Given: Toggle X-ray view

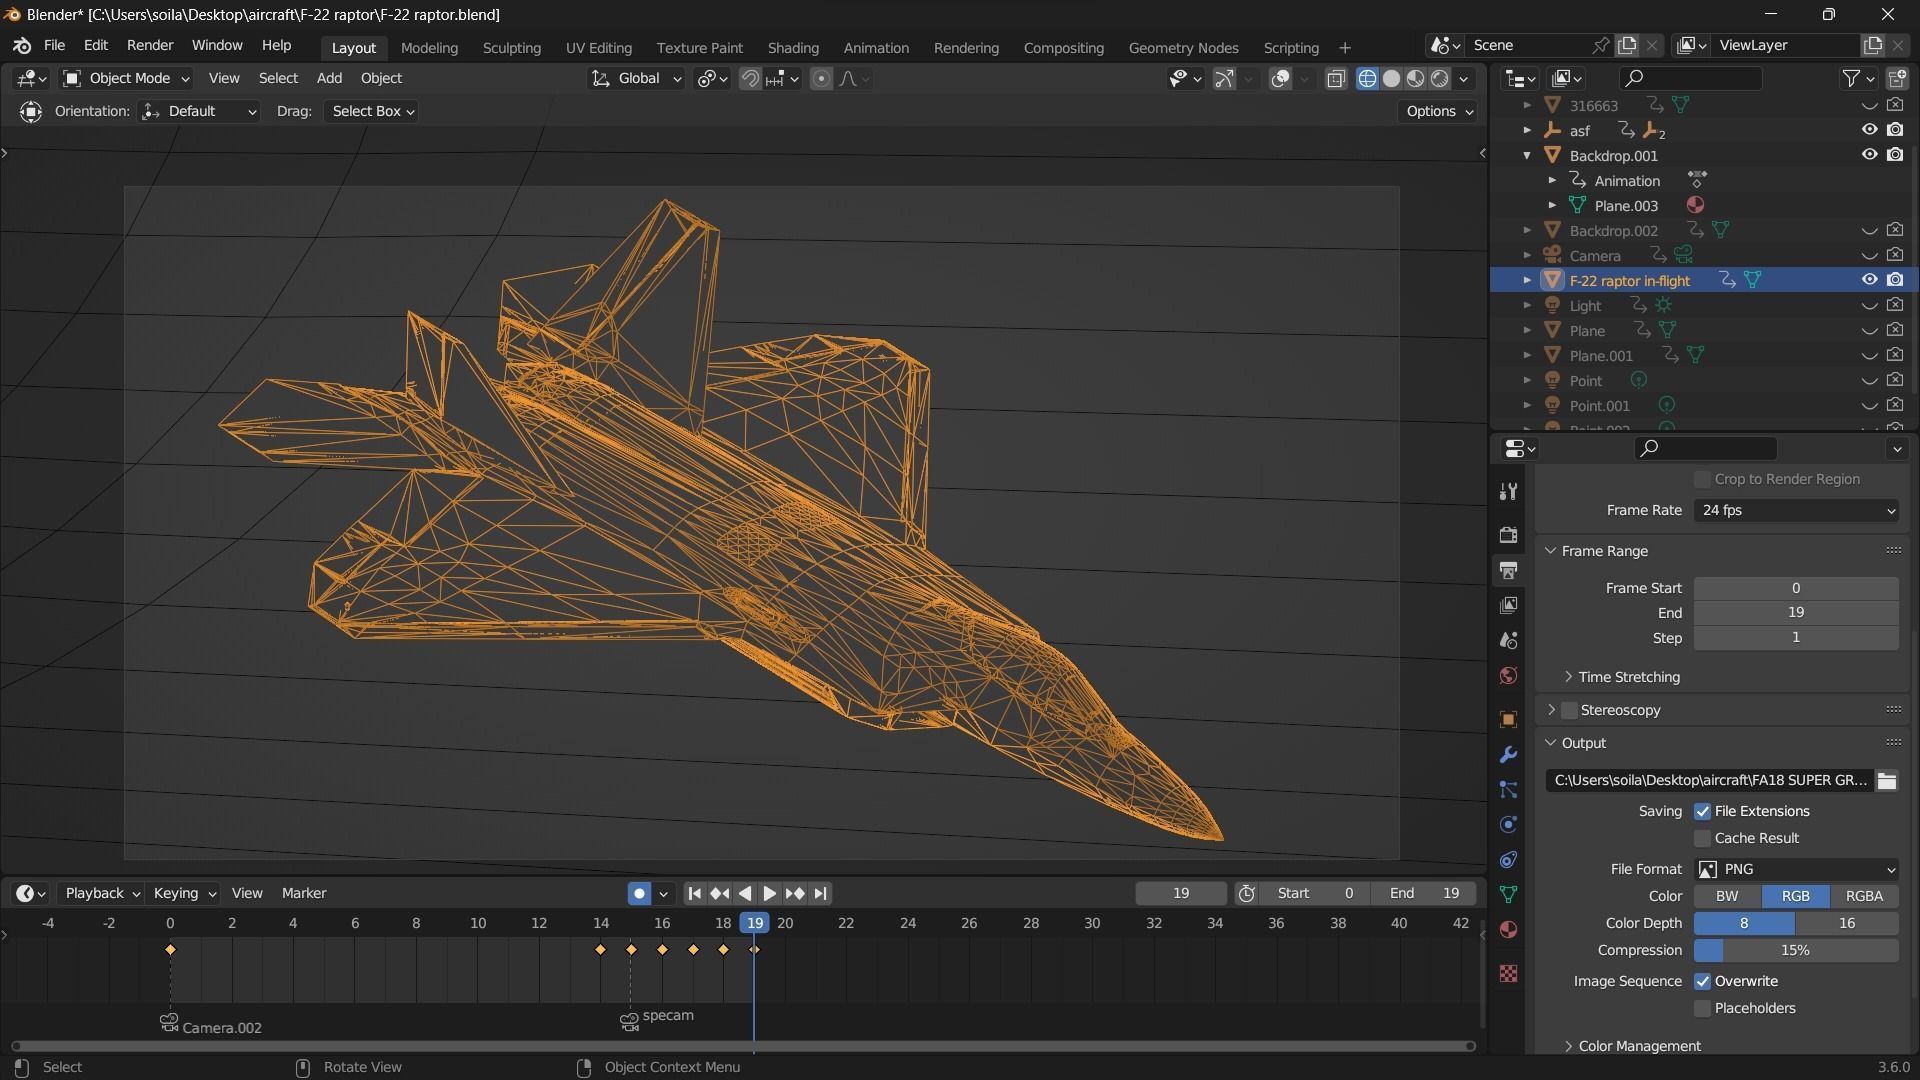Looking at the screenshot, I should pyautogui.click(x=1335, y=78).
